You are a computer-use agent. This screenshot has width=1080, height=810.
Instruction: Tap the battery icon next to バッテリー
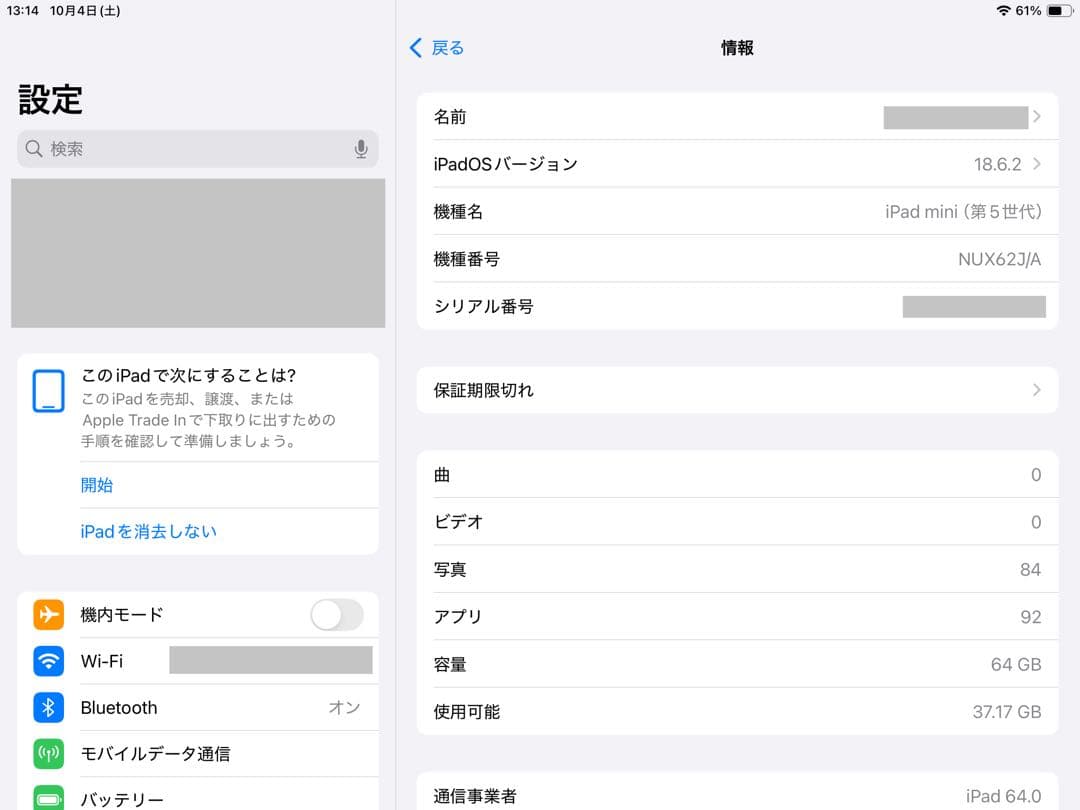(x=48, y=798)
